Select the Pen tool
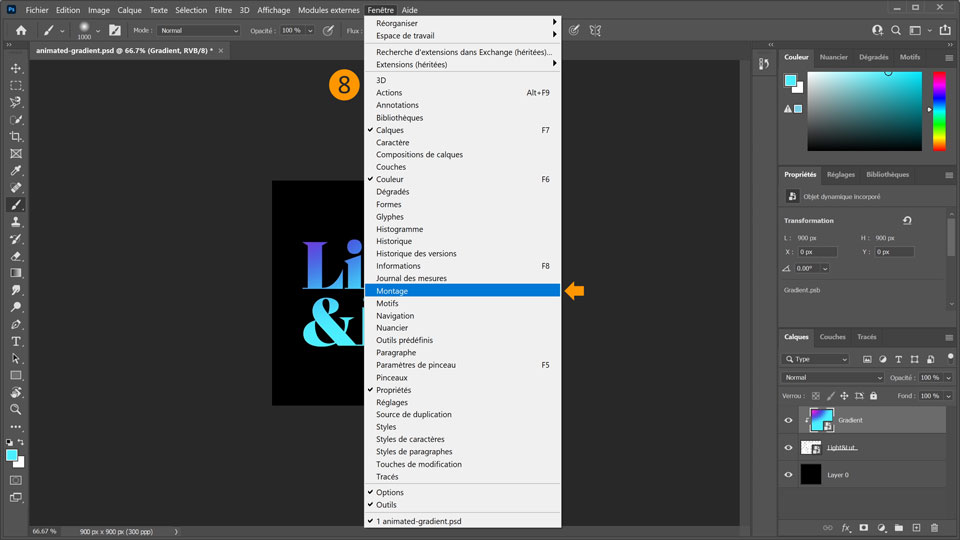 (16, 324)
